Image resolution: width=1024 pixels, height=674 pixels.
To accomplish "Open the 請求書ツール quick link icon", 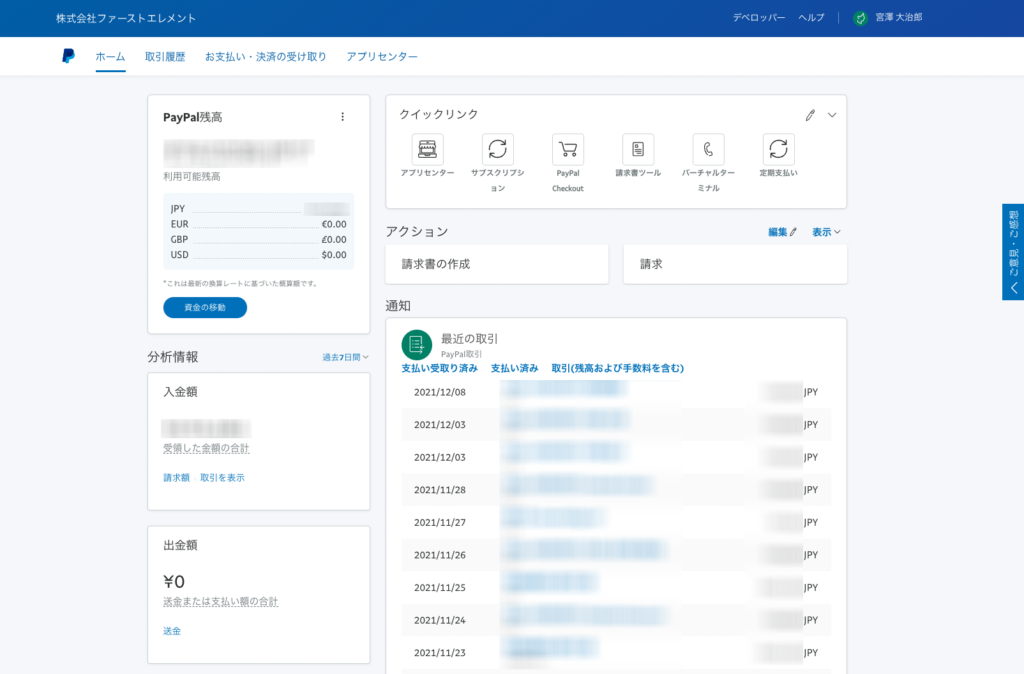I will (x=638, y=149).
